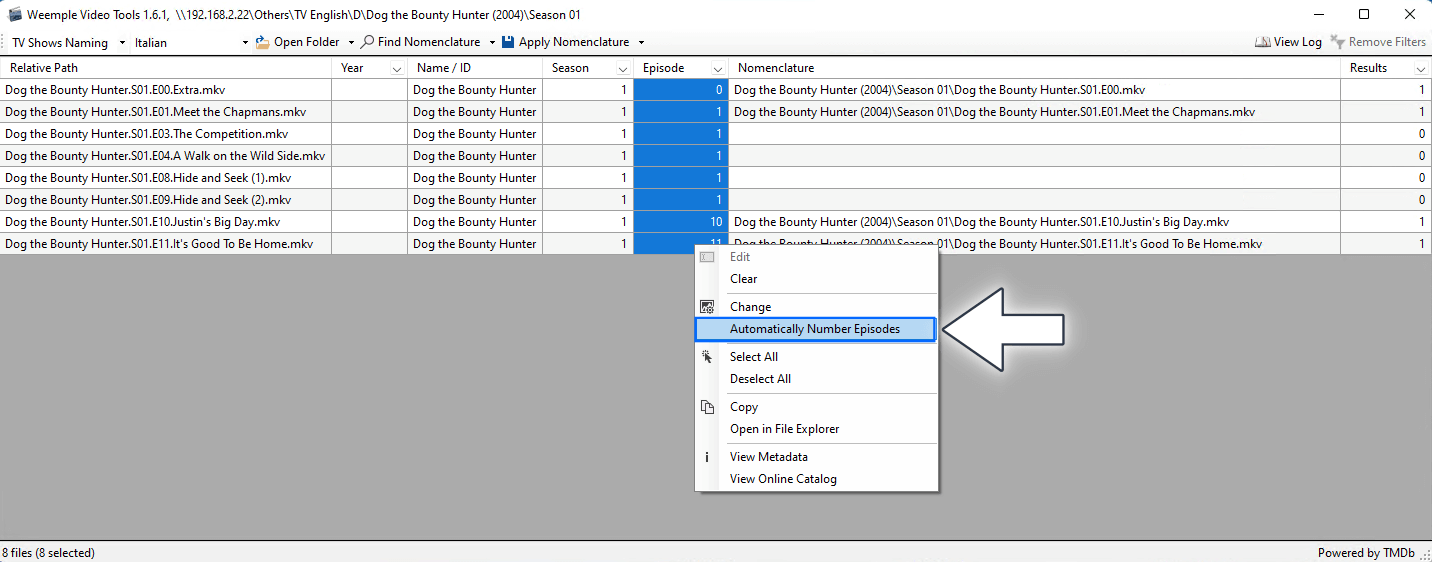Choose Deselect All in the context menu

click(x=761, y=379)
